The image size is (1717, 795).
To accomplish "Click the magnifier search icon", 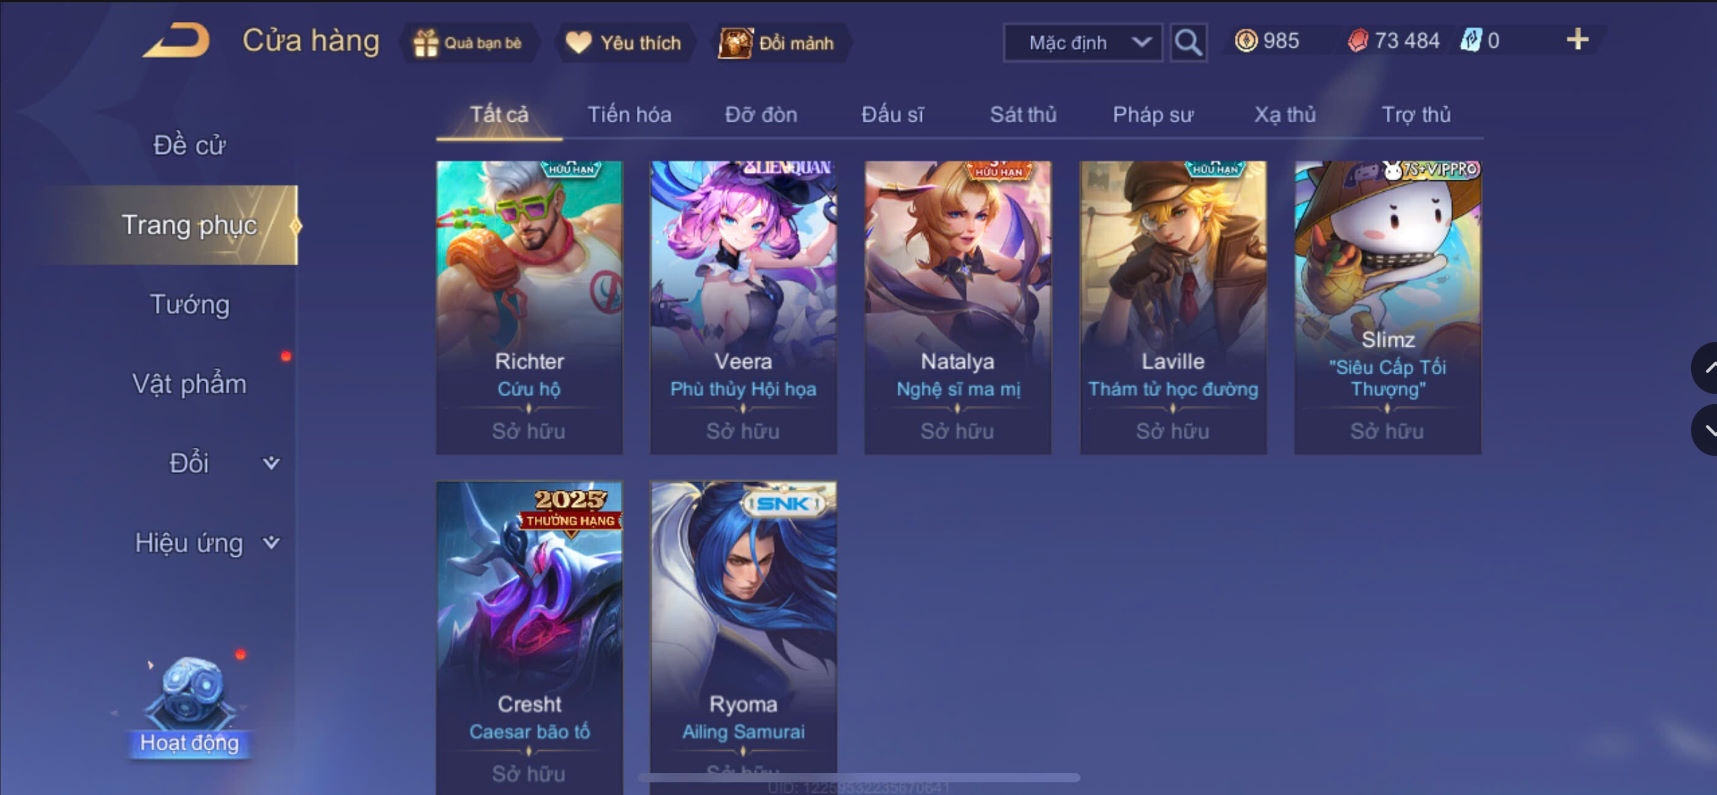I will coord(1188,42).
